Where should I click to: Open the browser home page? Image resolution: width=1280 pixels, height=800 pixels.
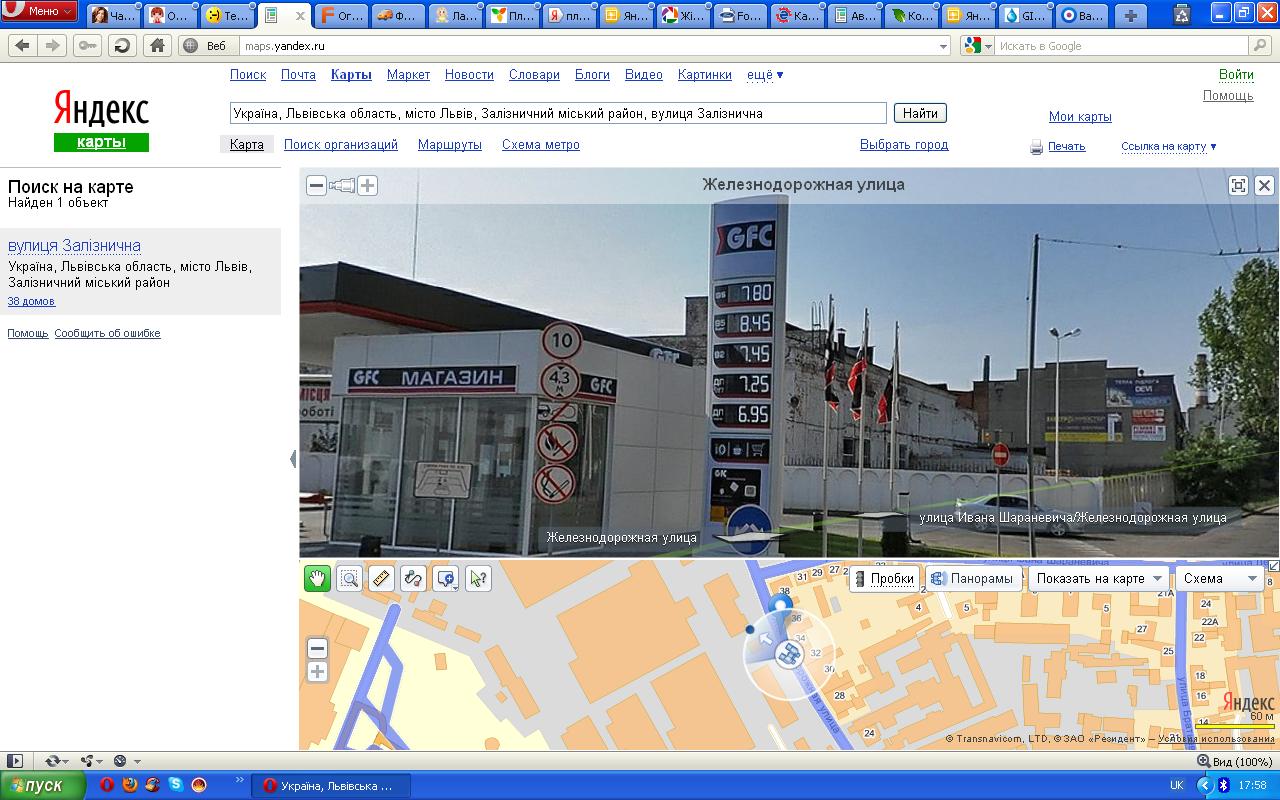(156, 46)
